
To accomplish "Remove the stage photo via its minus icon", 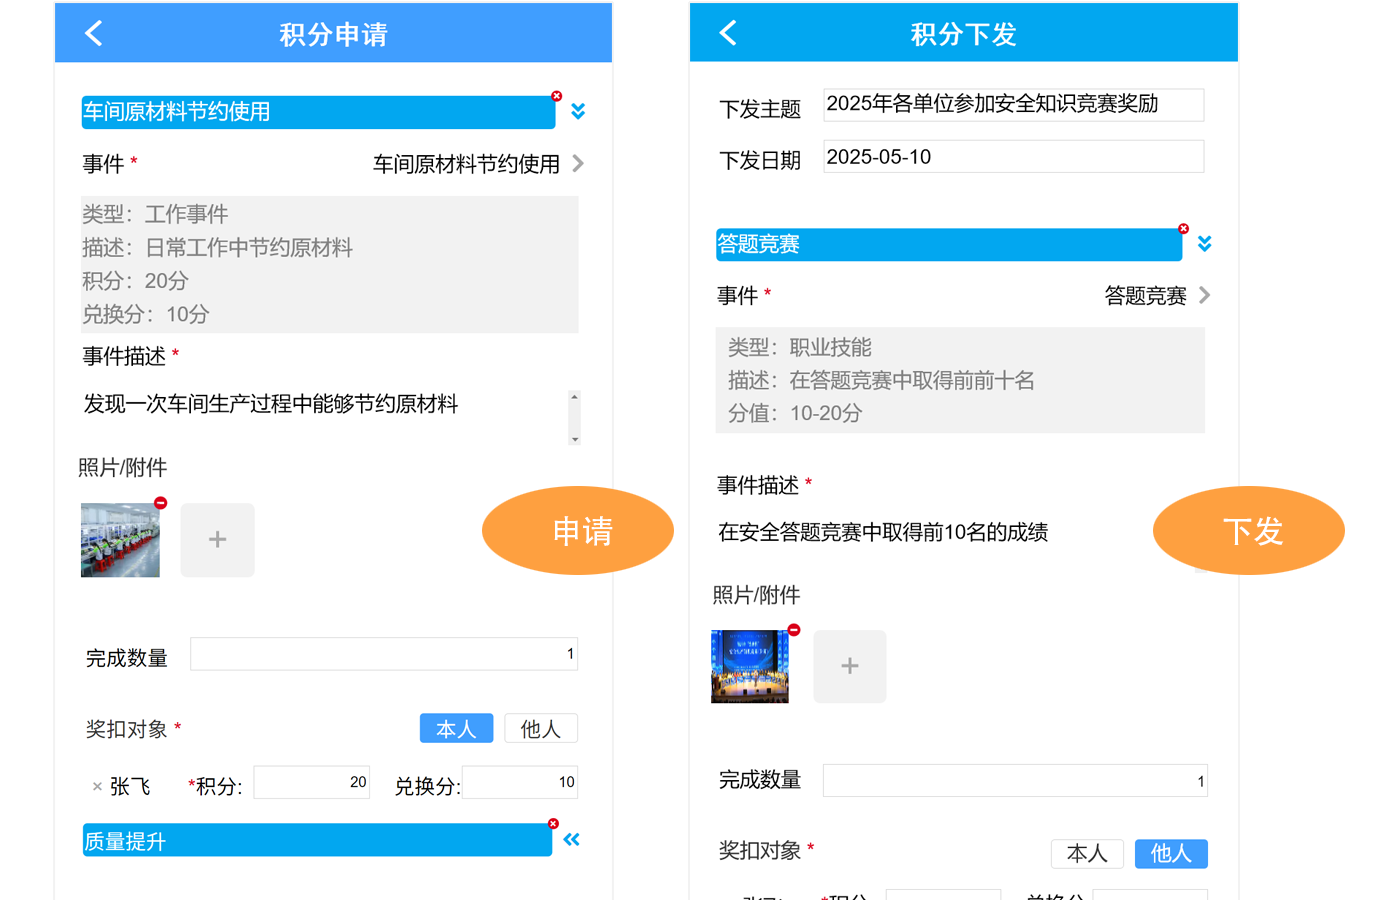I will tap(793, 629).
